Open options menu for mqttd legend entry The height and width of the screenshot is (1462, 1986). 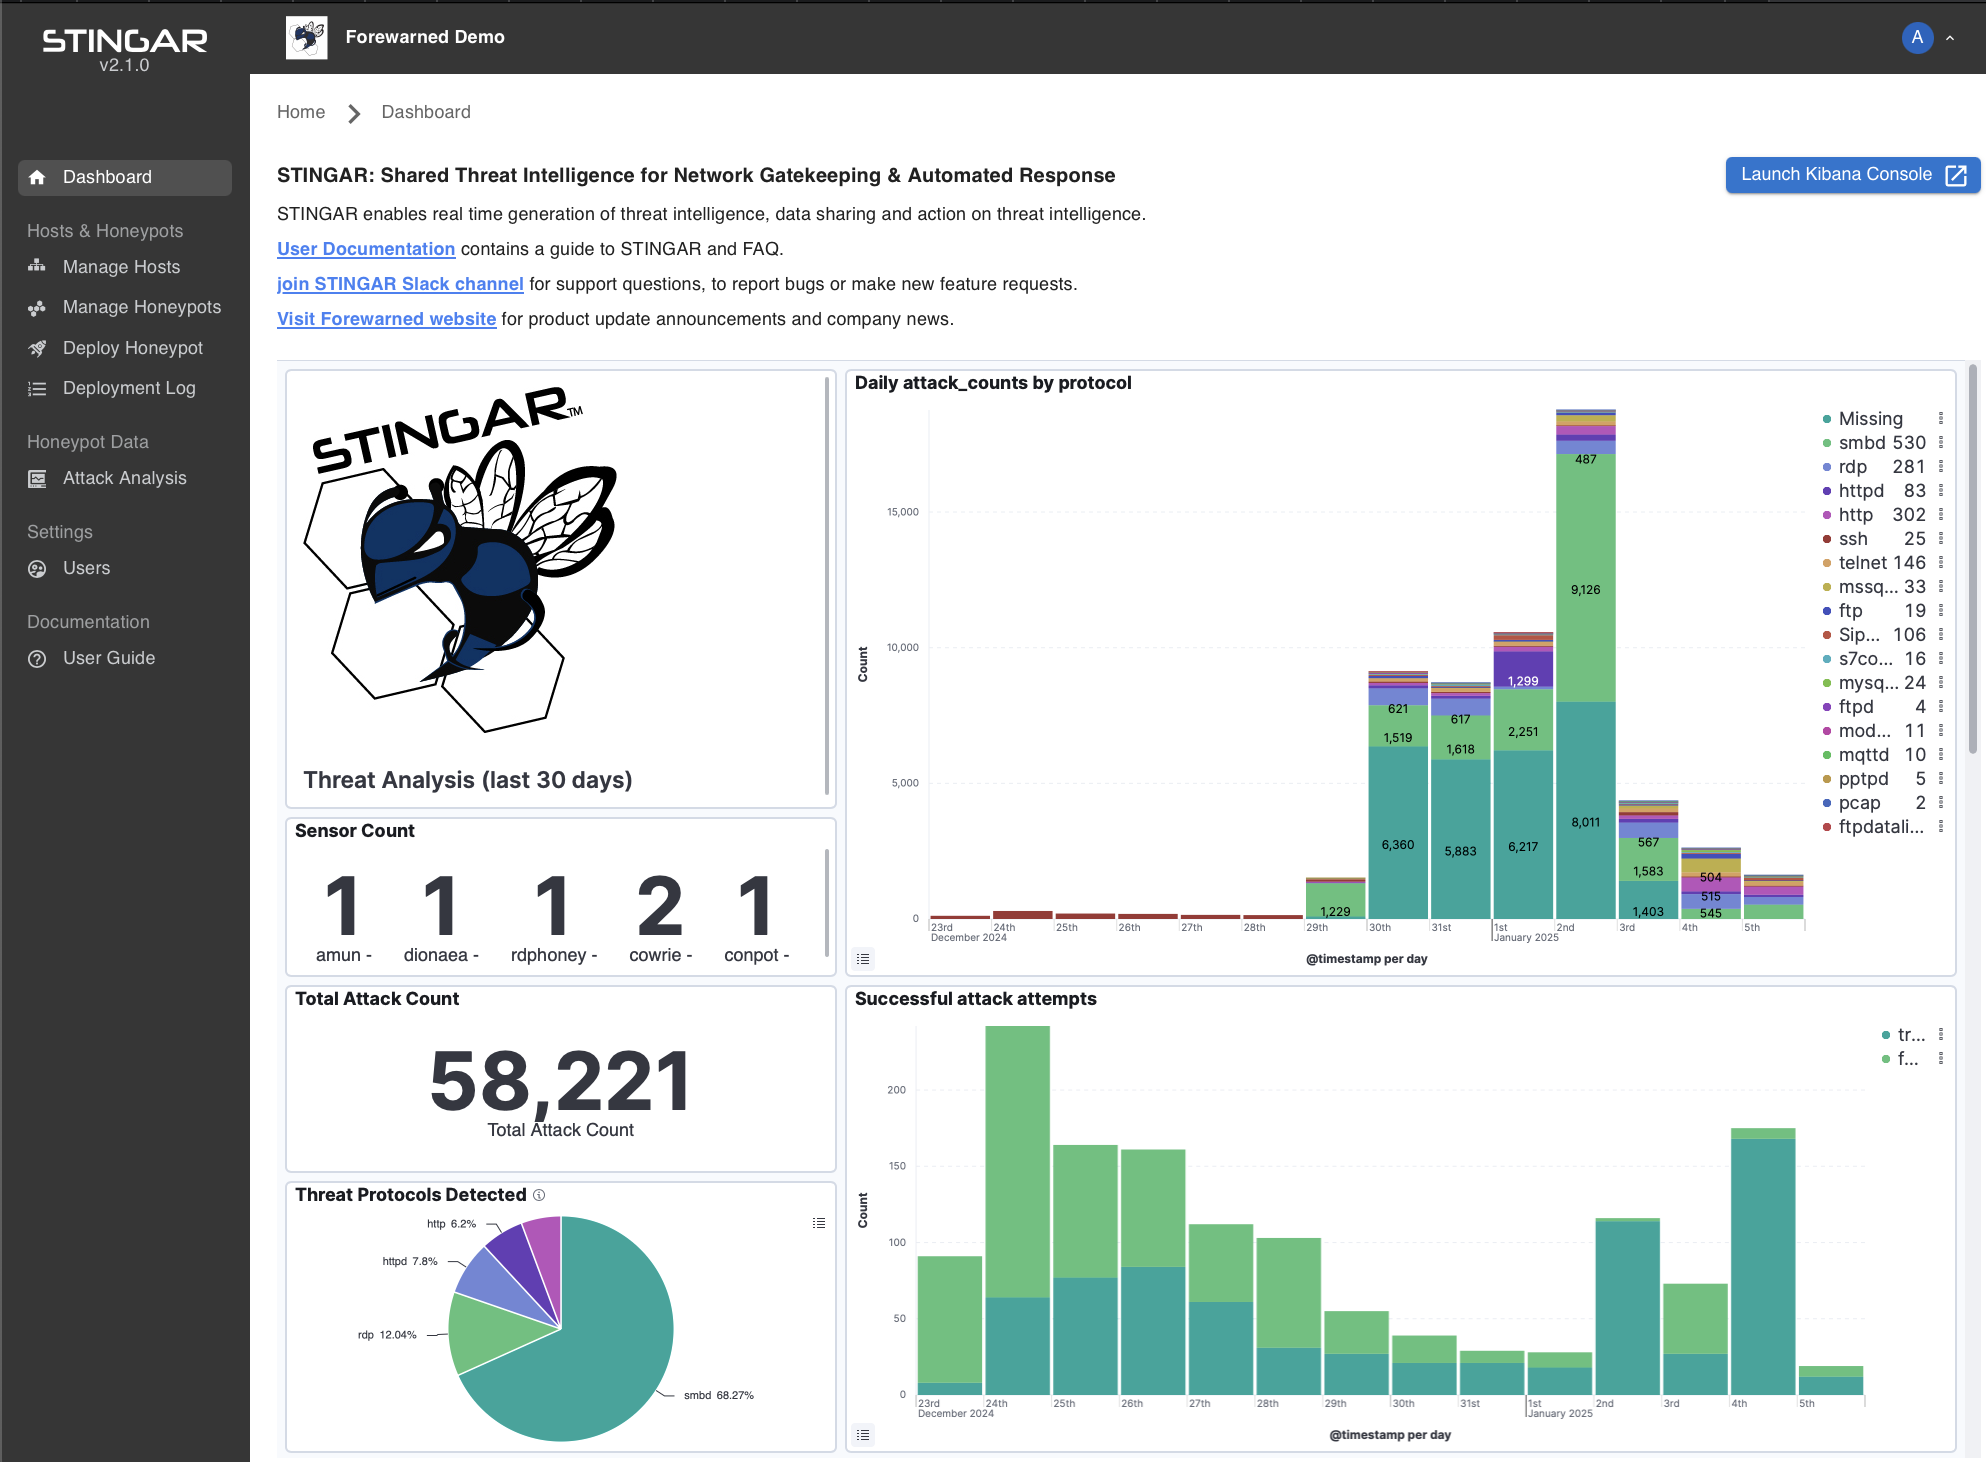(x=1941, y=755)
